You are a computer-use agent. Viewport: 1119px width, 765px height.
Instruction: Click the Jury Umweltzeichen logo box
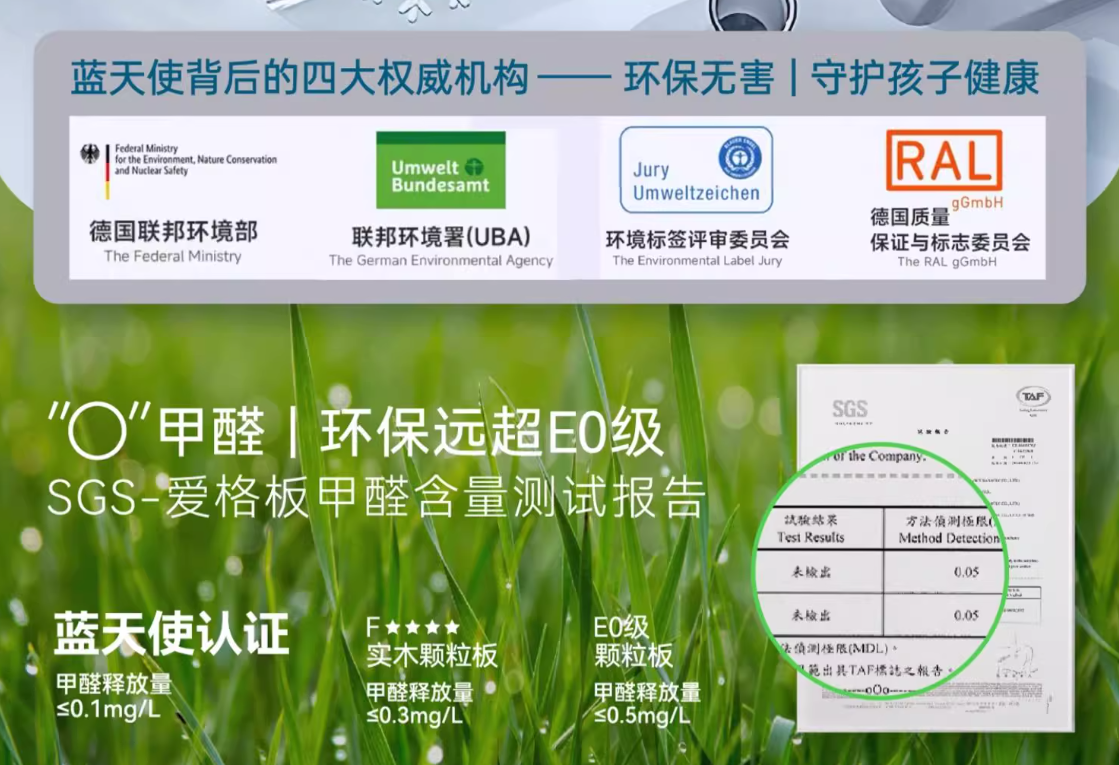696,170
